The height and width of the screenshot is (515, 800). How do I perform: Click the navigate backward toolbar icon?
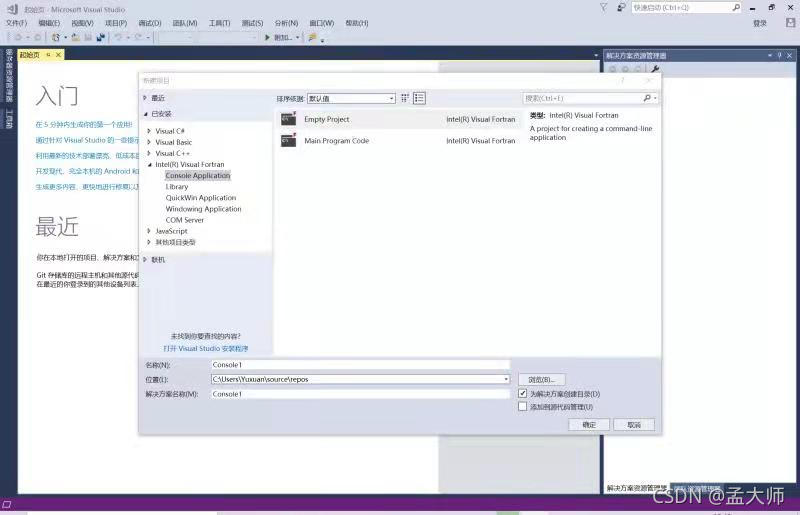click(18, 37)
